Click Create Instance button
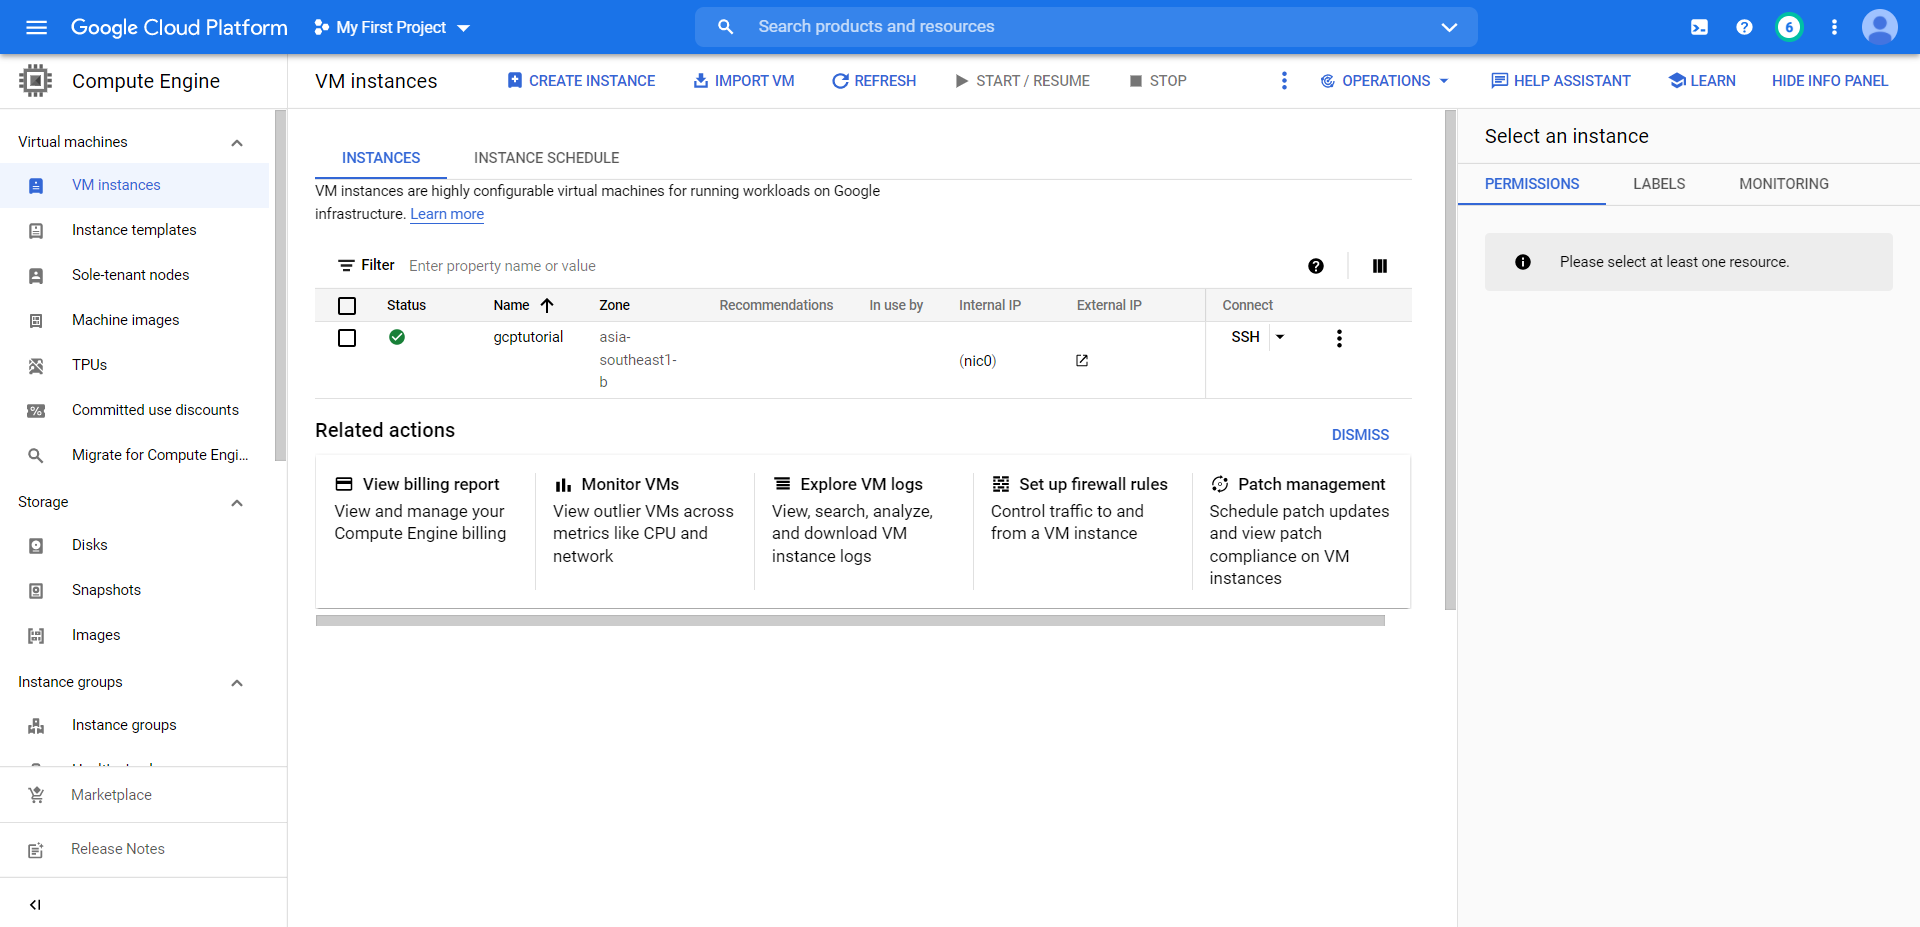This screenshot has height=927, width=1920. 581,81
